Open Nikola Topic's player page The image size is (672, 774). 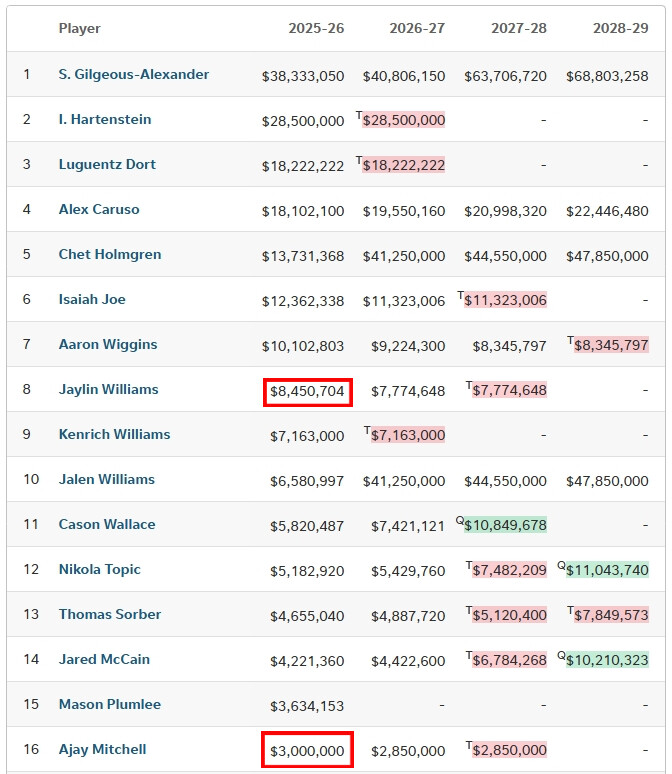click(100, 570)
